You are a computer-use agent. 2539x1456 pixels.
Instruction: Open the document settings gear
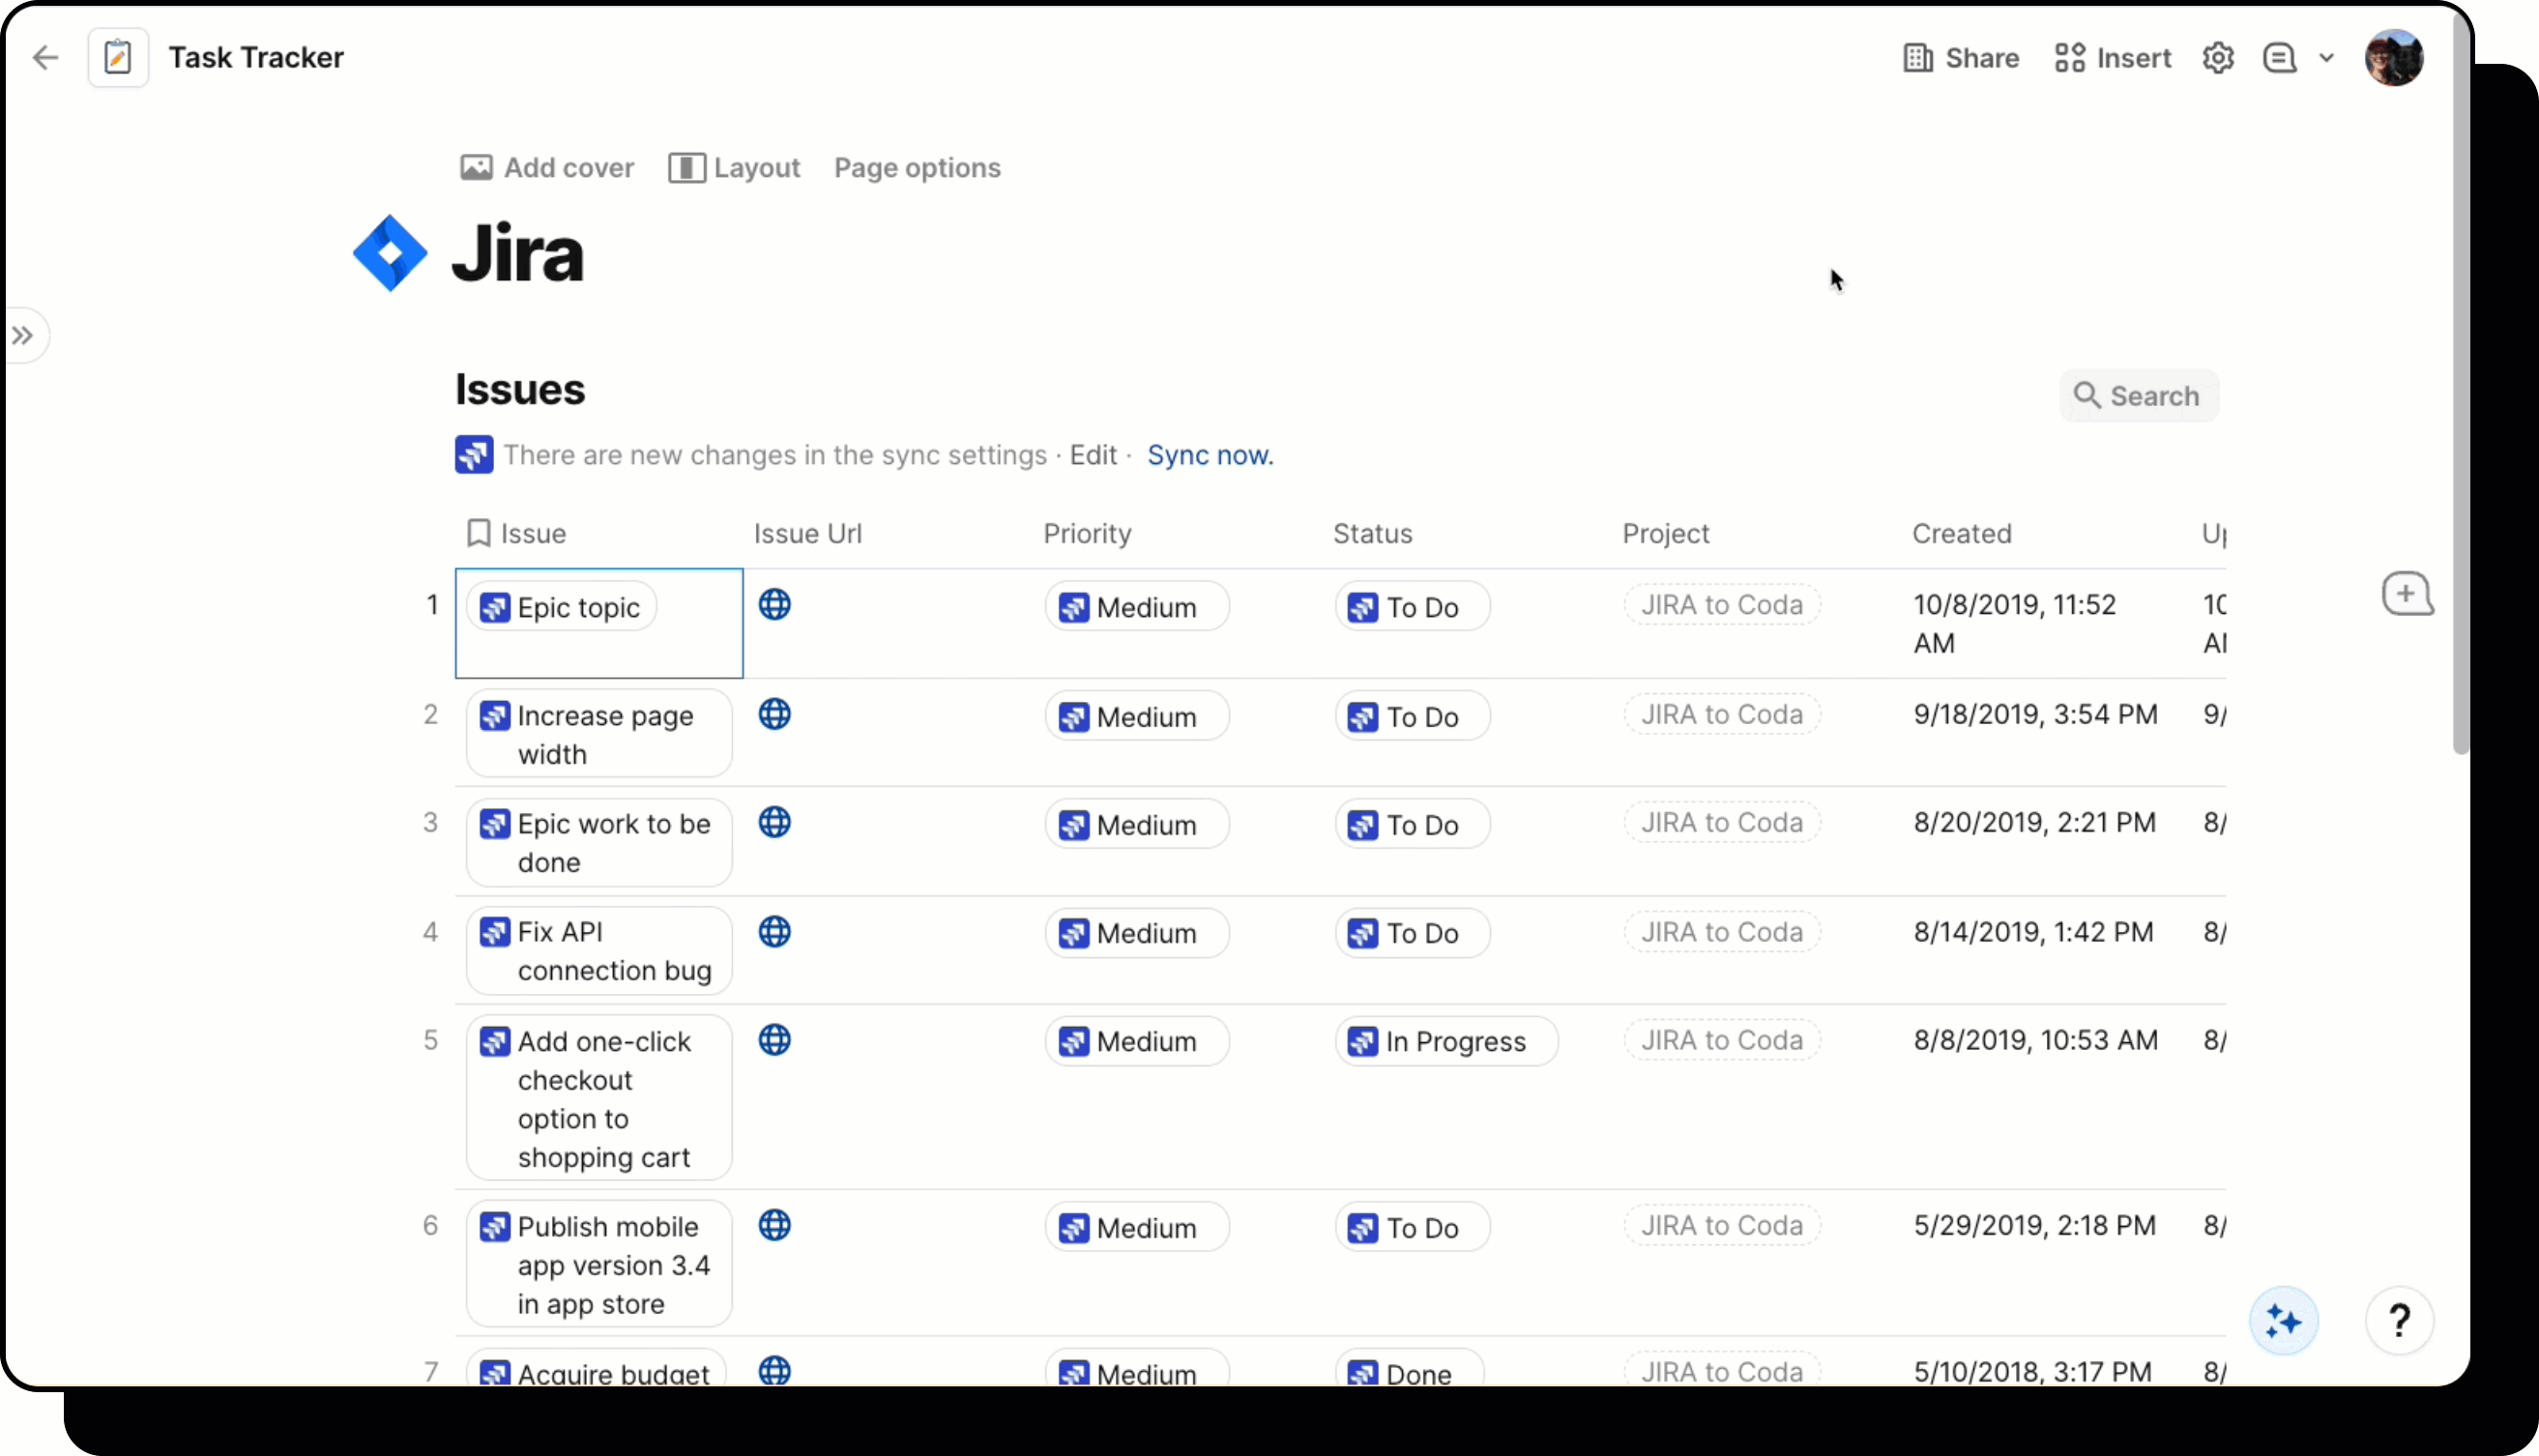[x=2219, y=57]
